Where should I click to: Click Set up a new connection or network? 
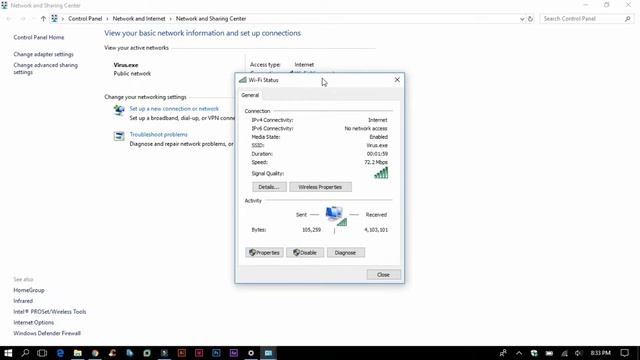tap(174, 109)
